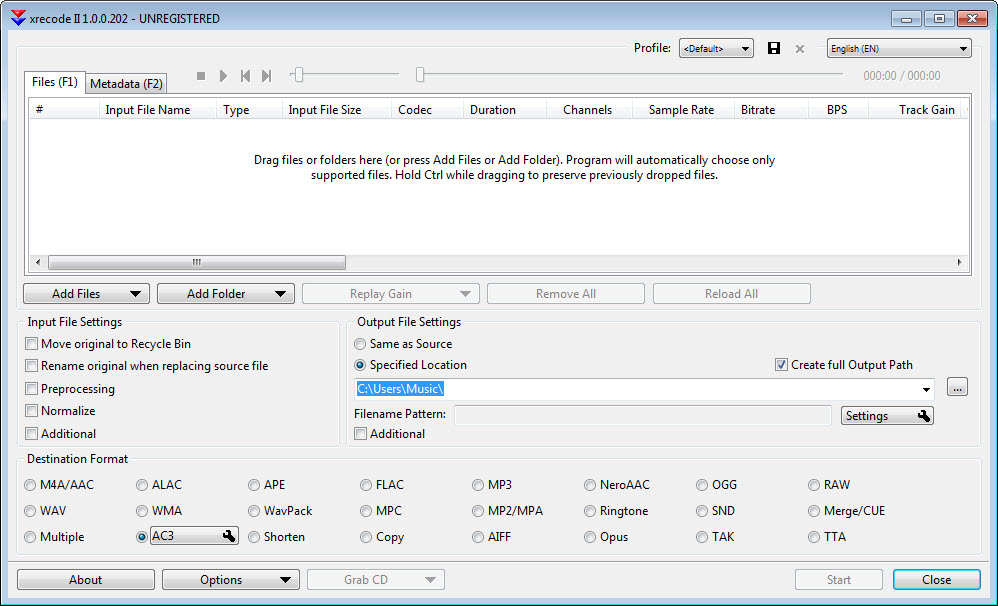The image size is (998, 606).
Task: Click the Close button
Action: pyautogui.click(x=937, y=580)
